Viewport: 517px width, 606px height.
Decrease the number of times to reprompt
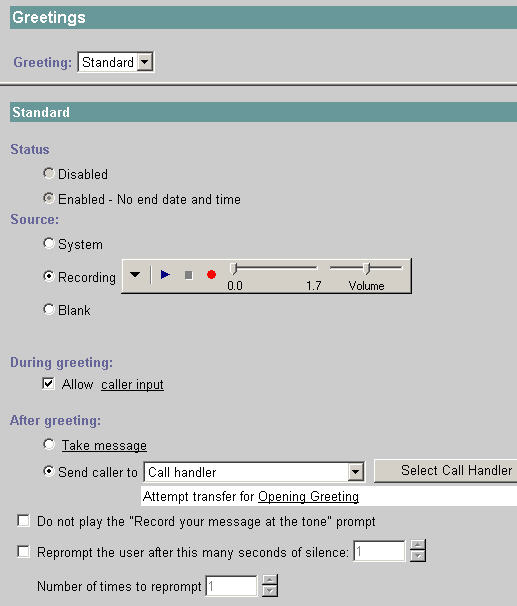click(269, 591)
